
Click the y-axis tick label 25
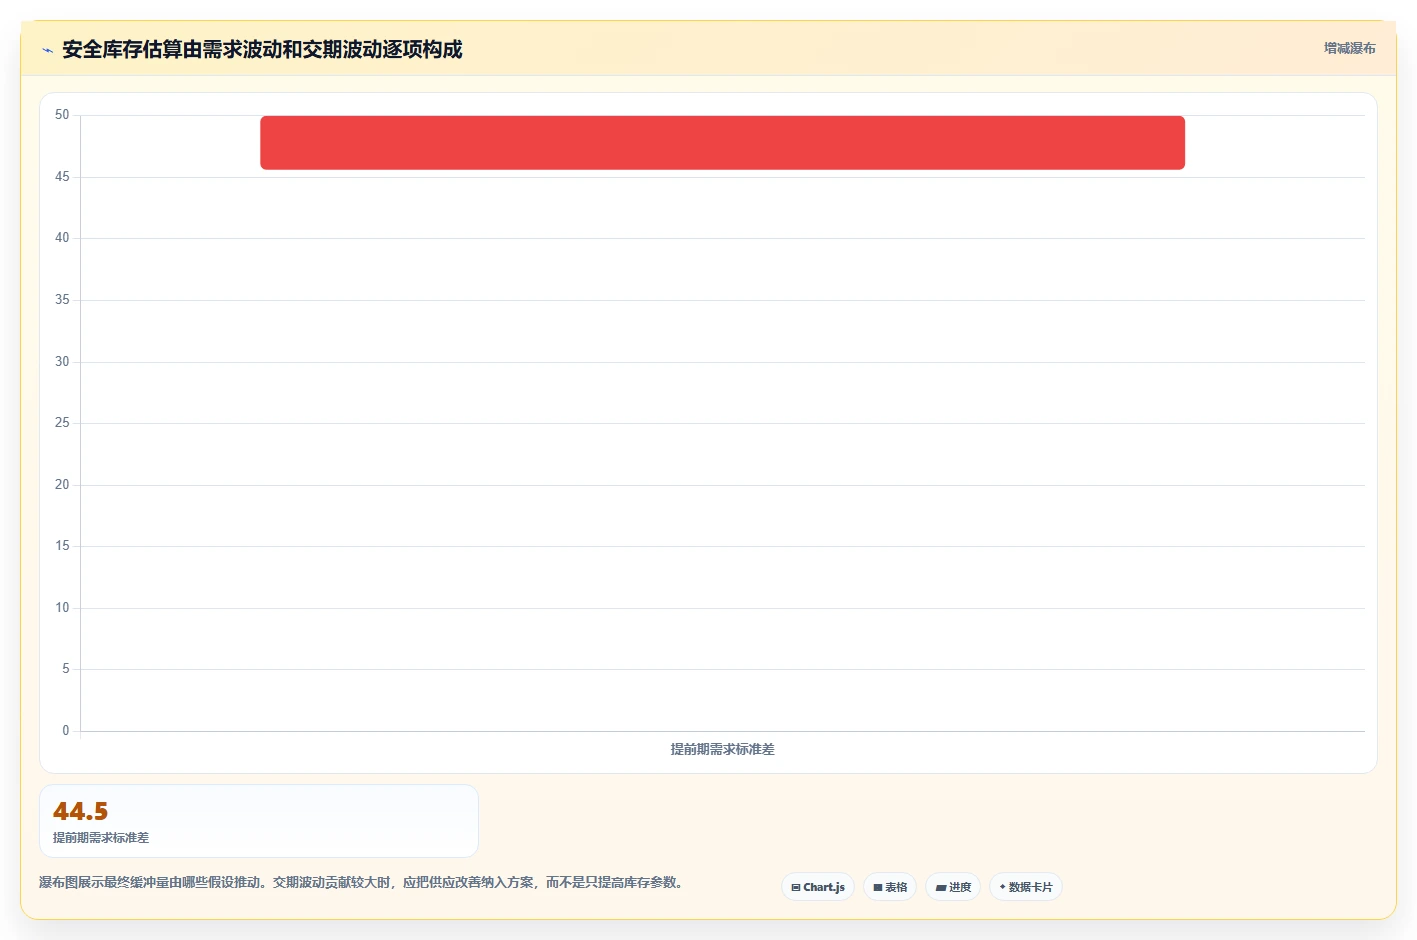point(62,423)
